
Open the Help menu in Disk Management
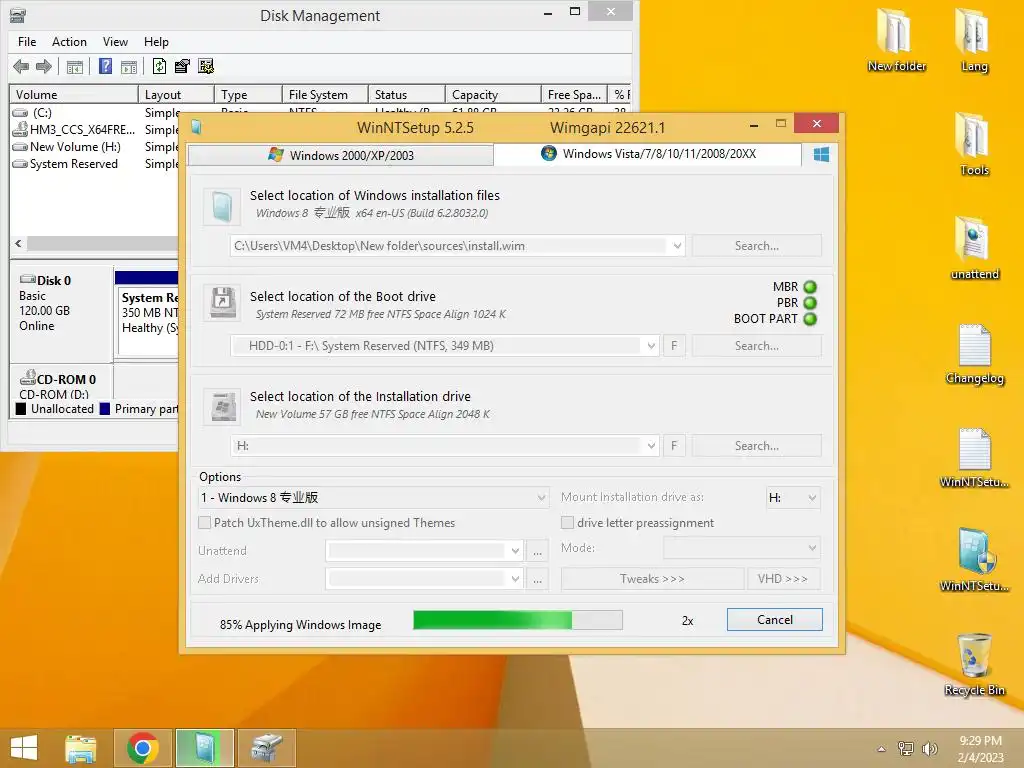[156, 42]
